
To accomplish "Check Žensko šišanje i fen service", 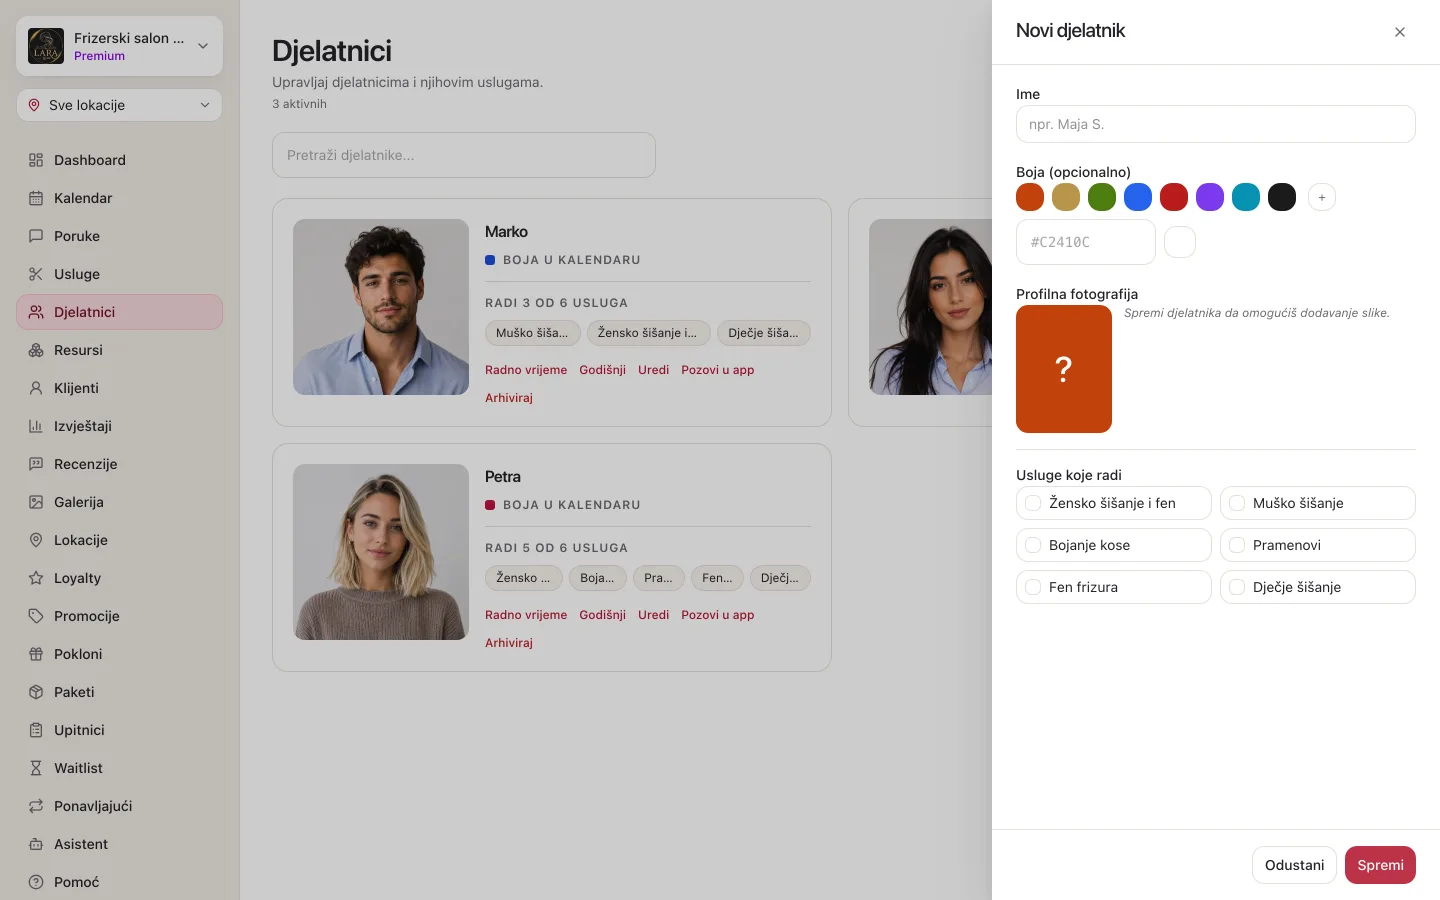I will (x=1033, y=503).
